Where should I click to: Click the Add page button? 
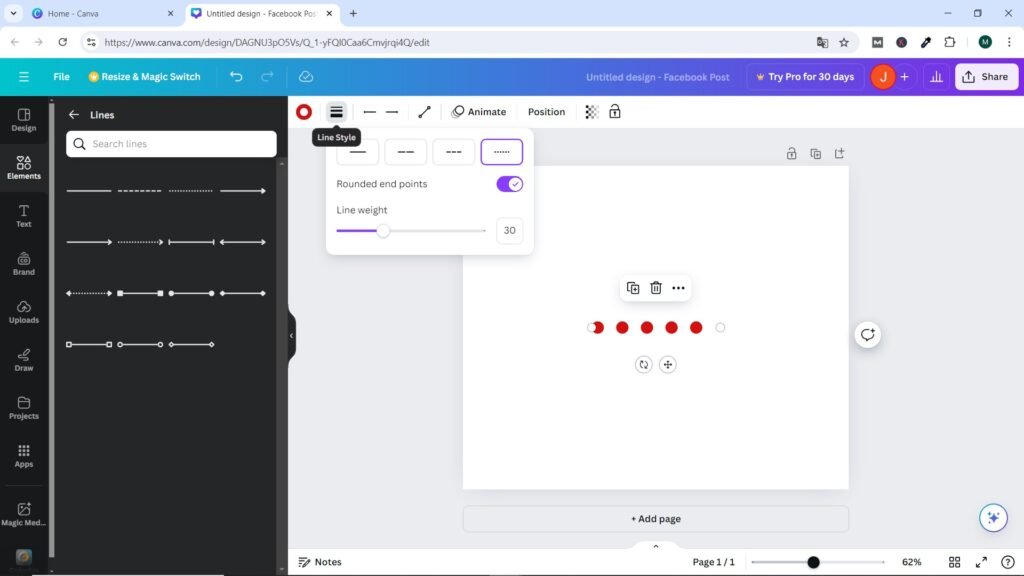(x=655, y=519)
